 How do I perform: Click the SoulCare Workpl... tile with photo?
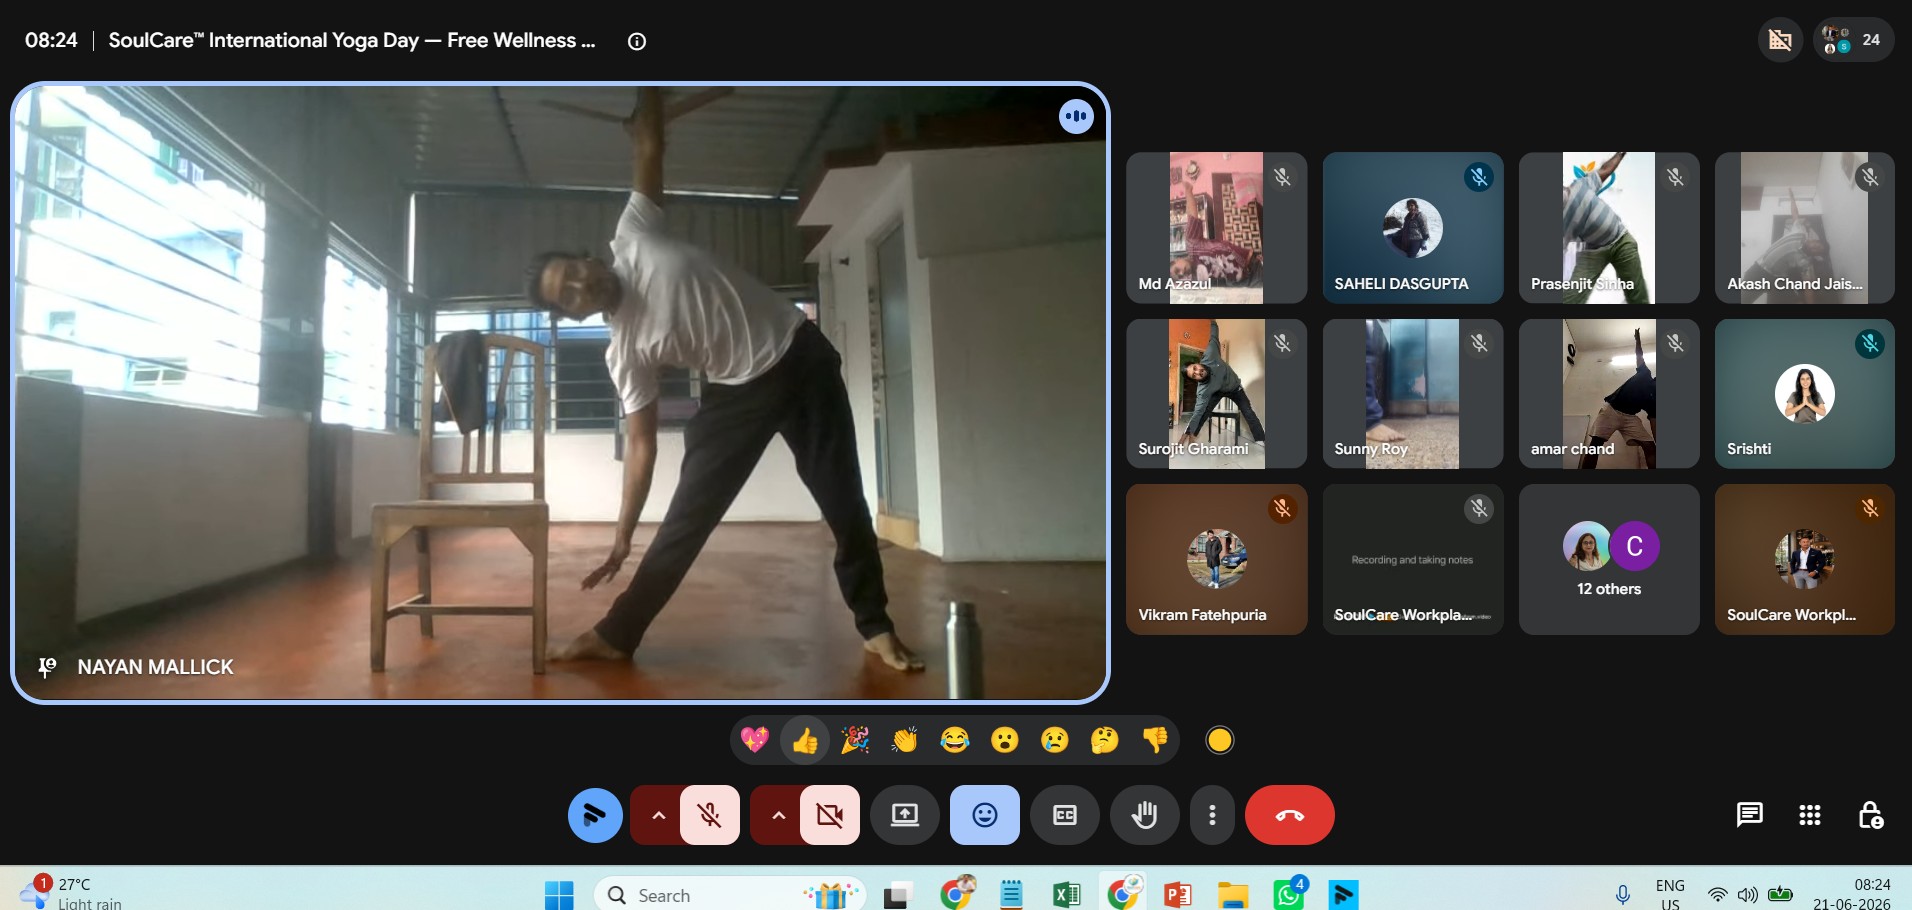pos(1804,560)
